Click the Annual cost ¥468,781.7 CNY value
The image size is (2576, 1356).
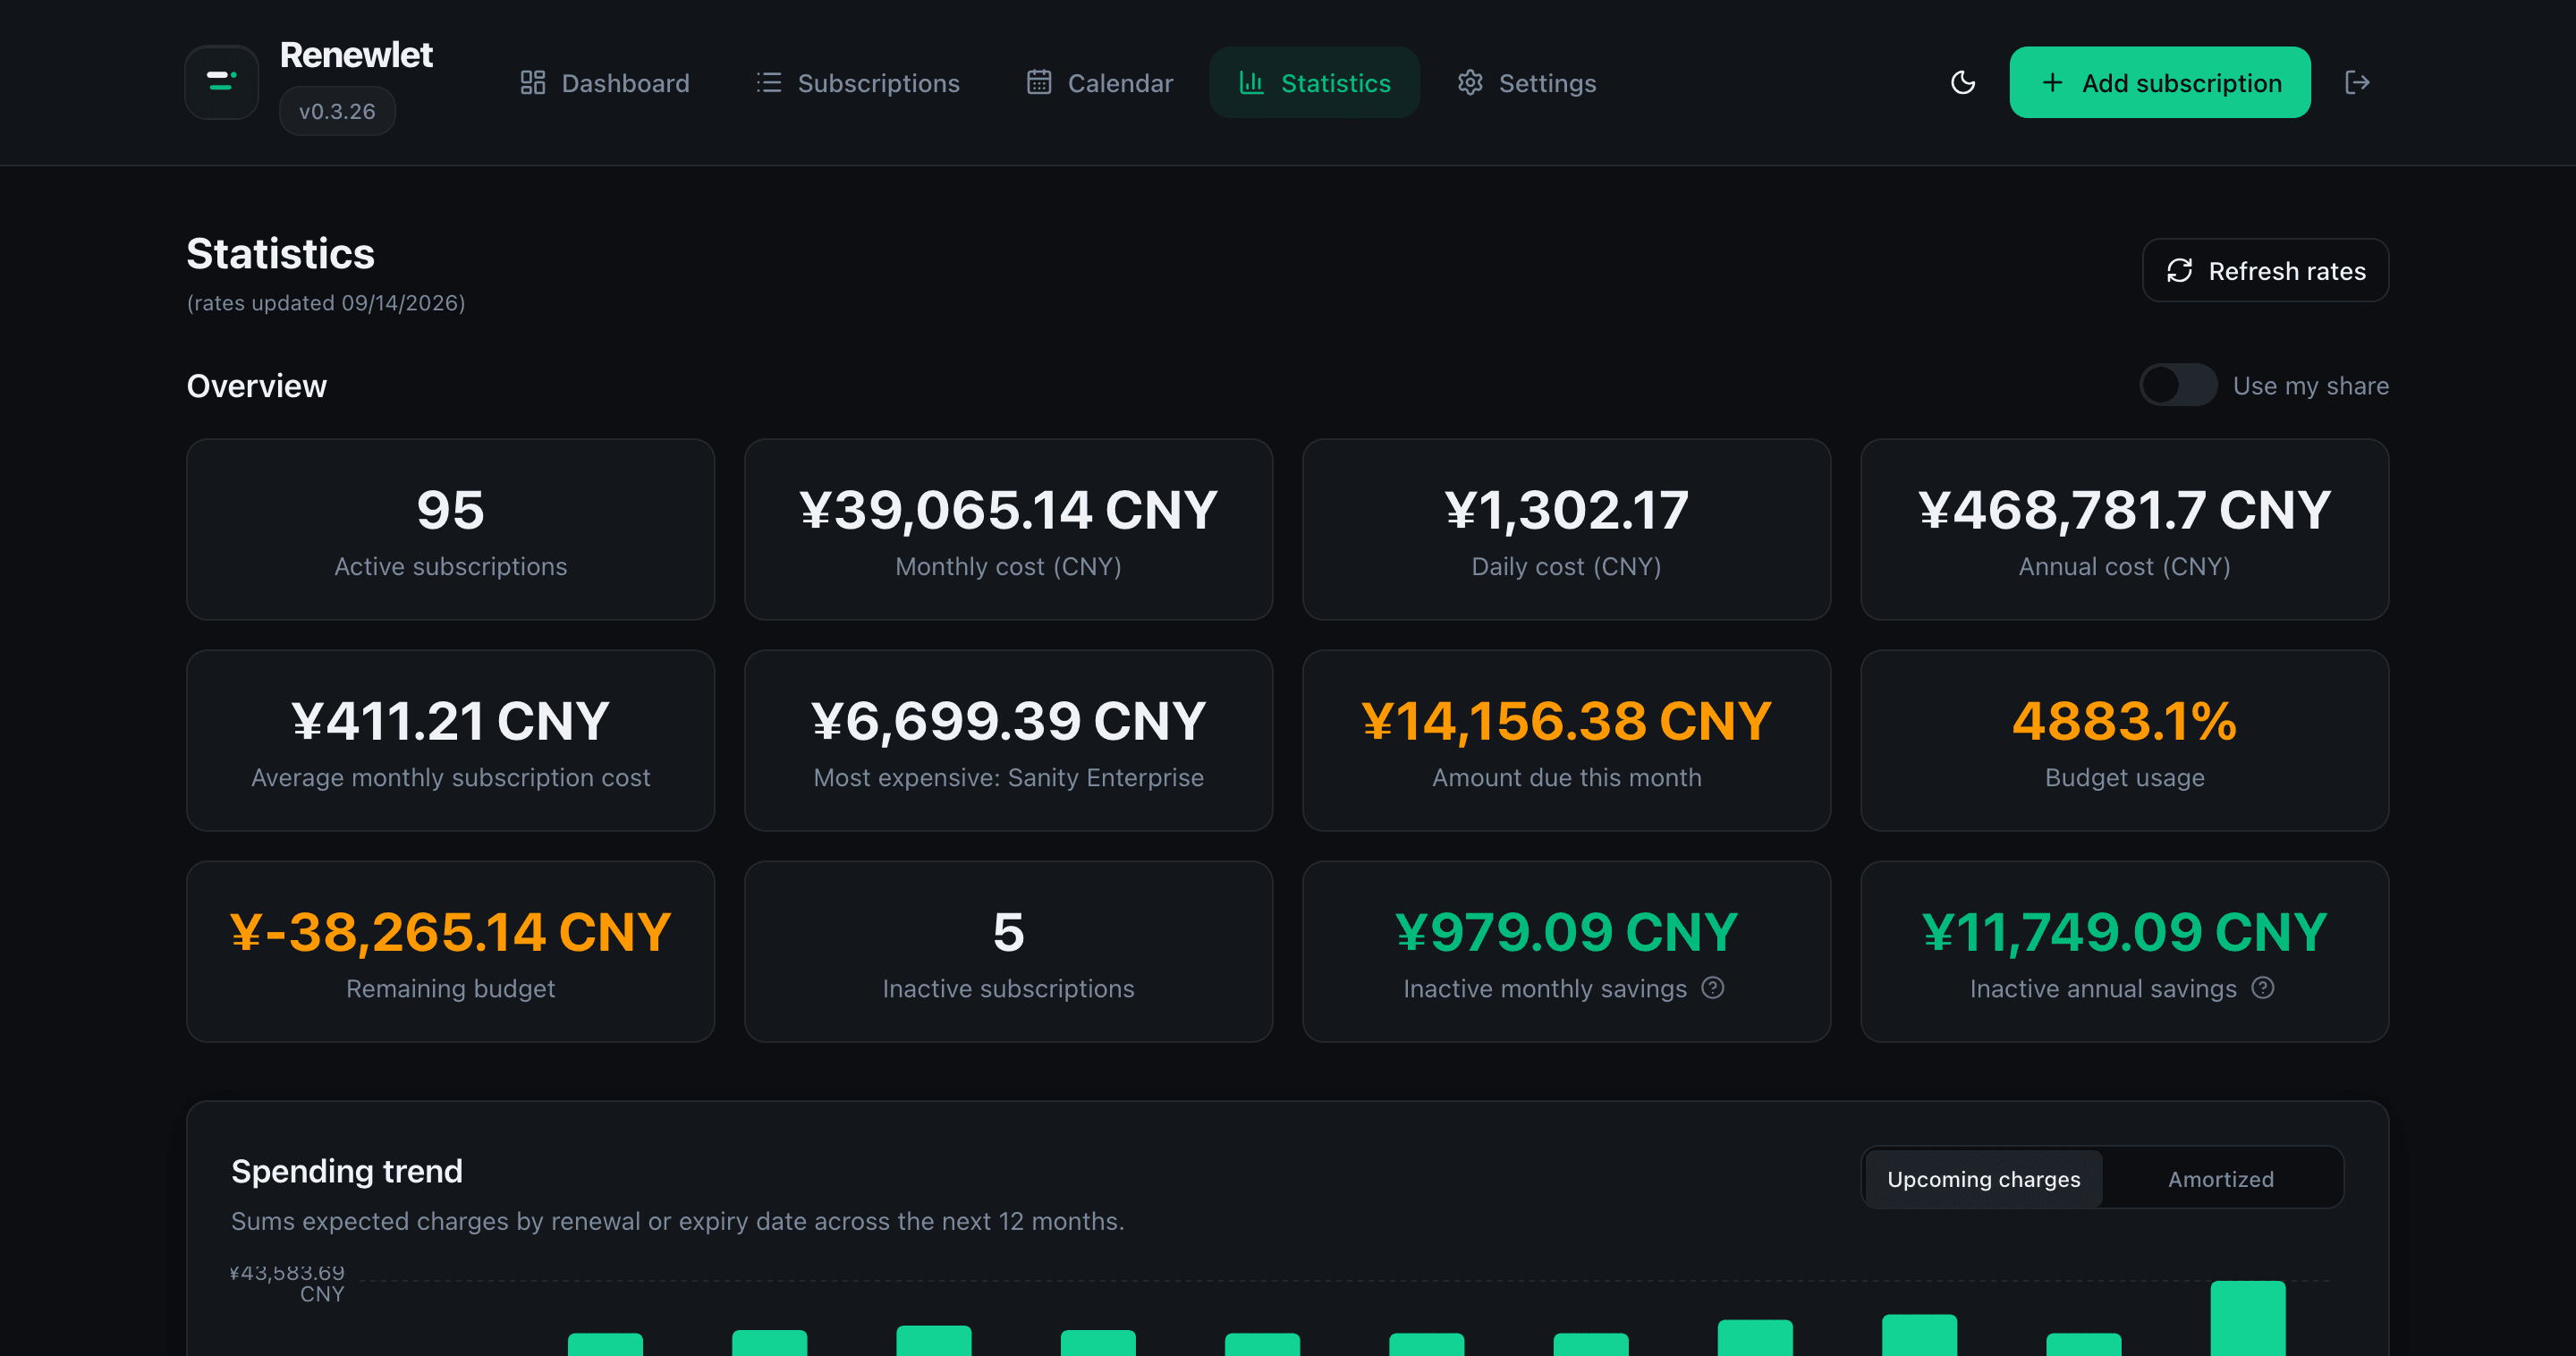[2124, 510]
